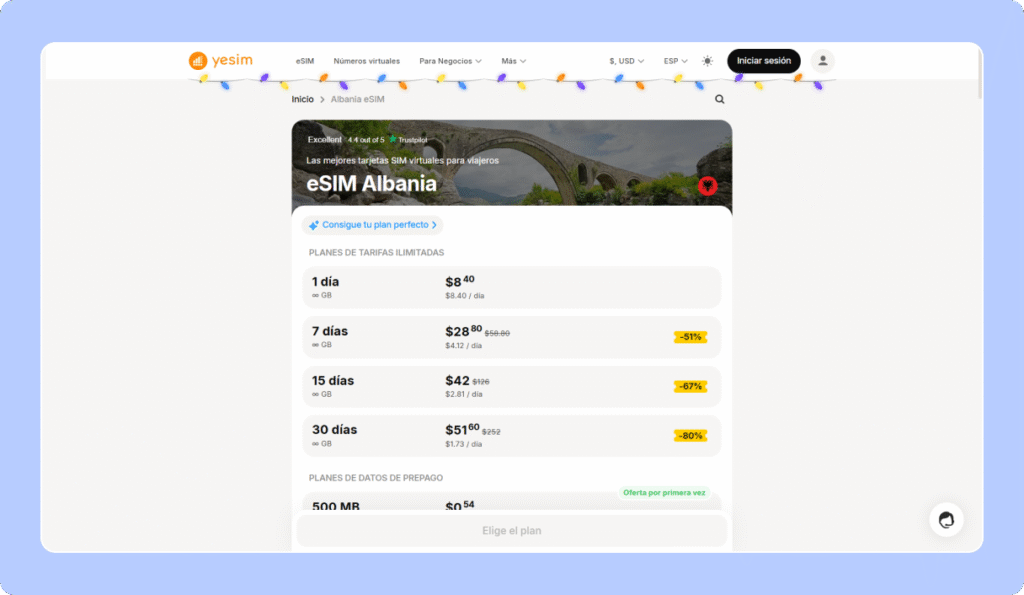Expand the Para Negocios menu
1024x595 pixels.
(x=450, y=61)
